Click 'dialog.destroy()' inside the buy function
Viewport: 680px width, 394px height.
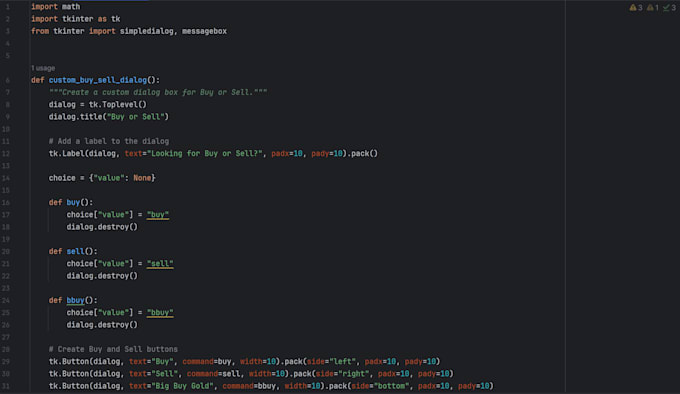(102, 227)
